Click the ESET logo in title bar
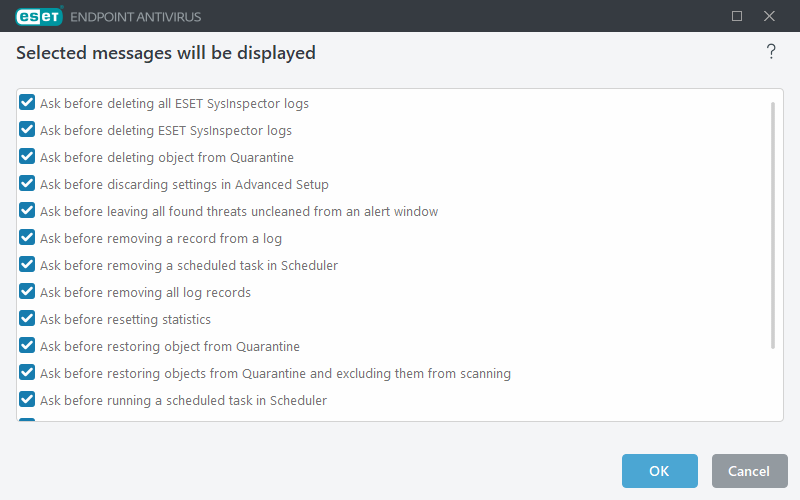Image resolution: width=800 pixels, height=500 pixels. [x=38, y=16]
